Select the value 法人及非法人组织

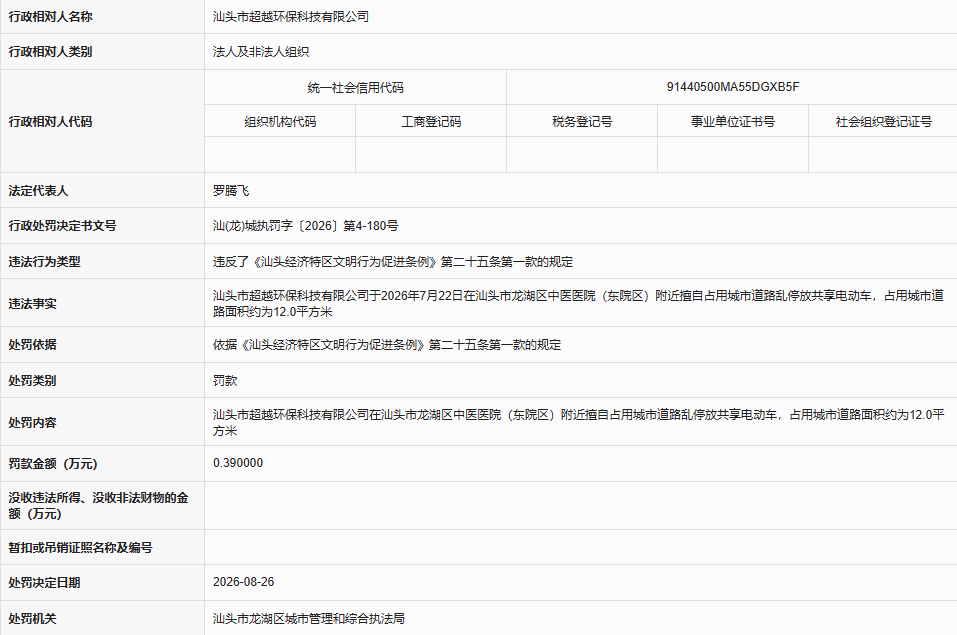[261, 51]
